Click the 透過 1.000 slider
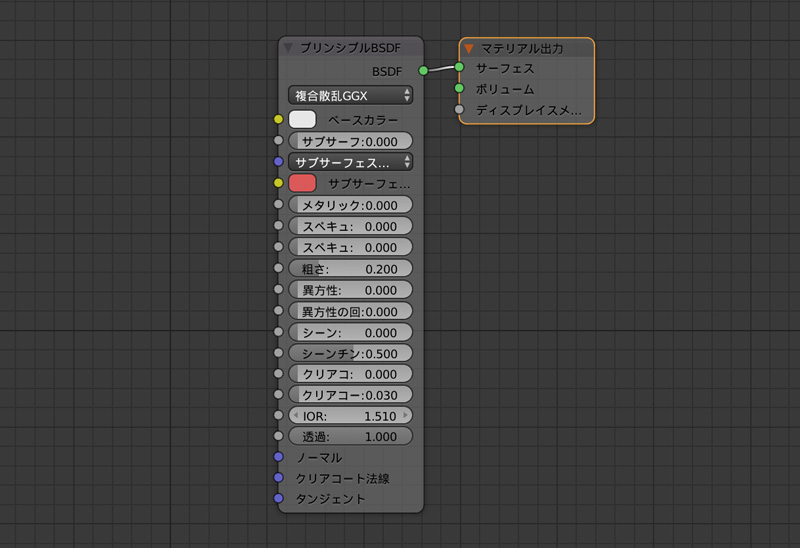Viewport: 800px width, 548px height. coord(350,437)
